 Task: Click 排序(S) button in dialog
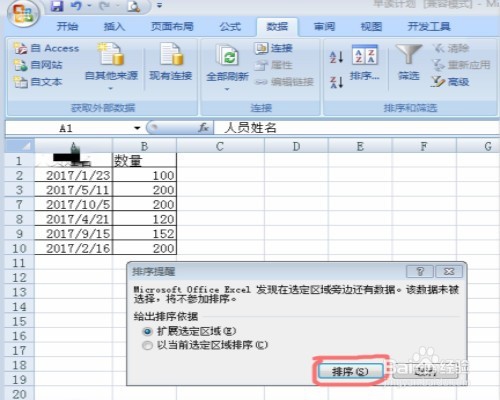[350, 371]
